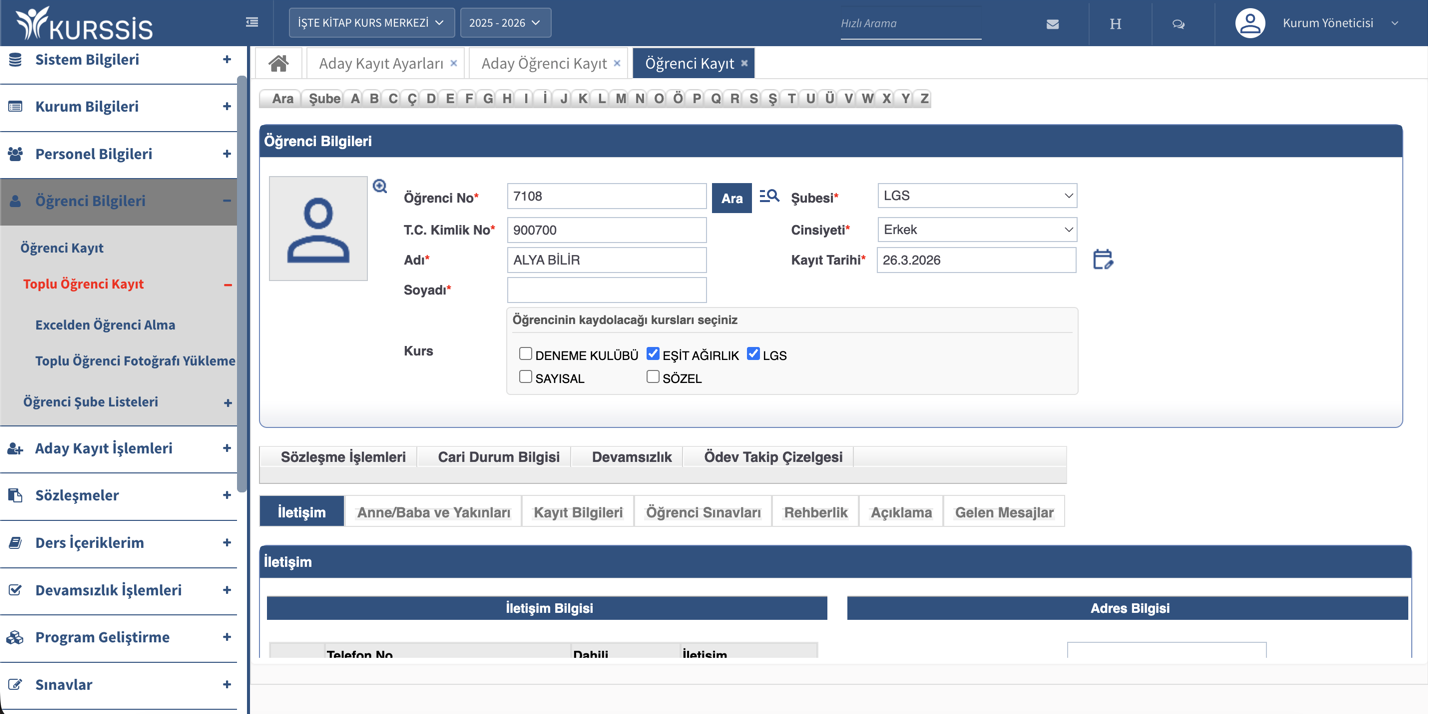Screen dimensions: 1429x714
Task: Uncheck the EŞİT AĞIRLIK course checkbox
Action: 653,354
